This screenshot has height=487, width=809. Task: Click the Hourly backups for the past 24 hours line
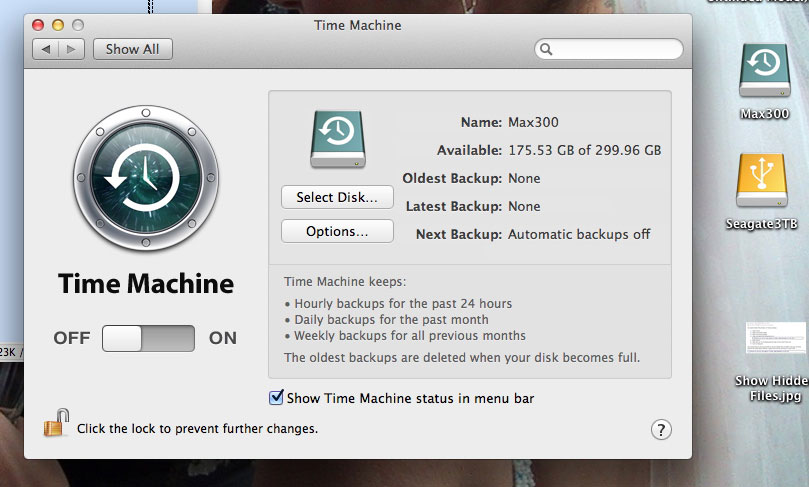pos(398,303)
